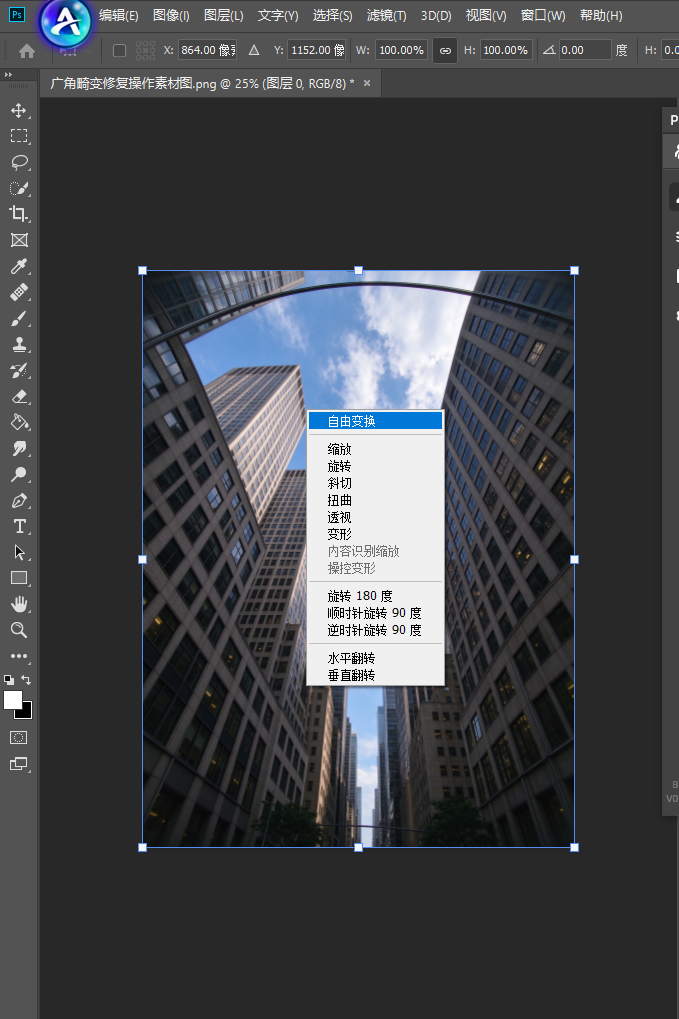
Task: Choose 变形 in context menu
Action: (375, 534)
